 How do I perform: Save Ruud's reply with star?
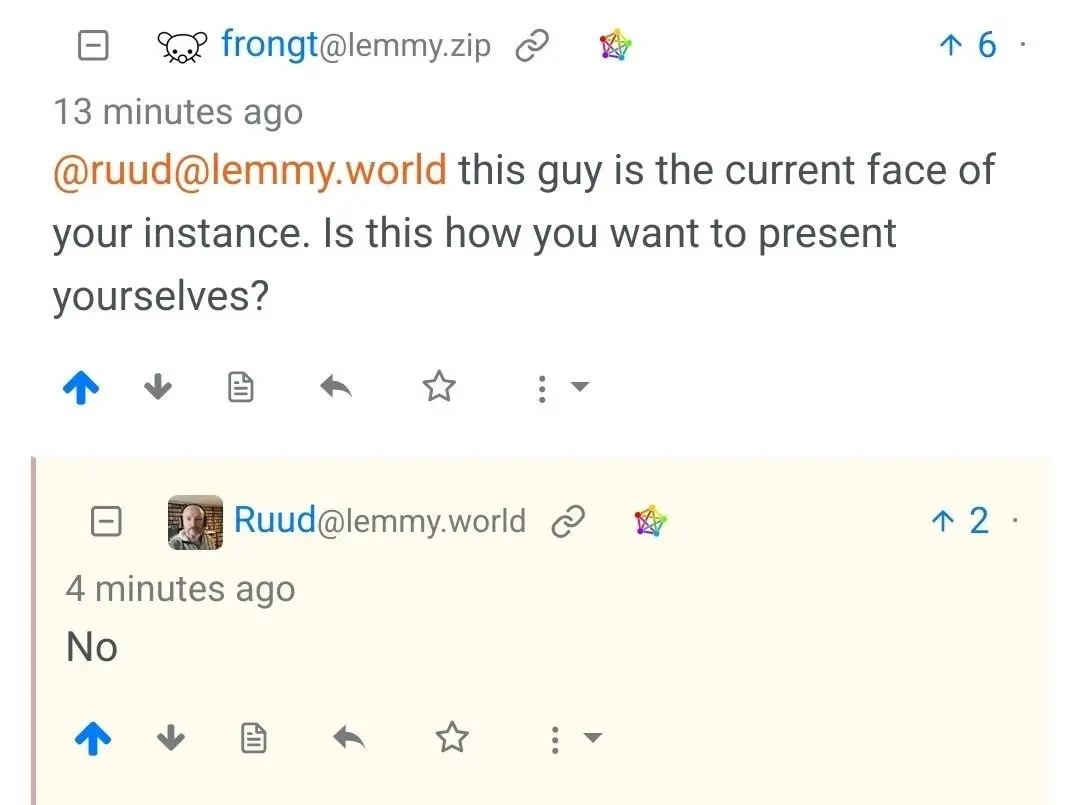coord(452,740)
